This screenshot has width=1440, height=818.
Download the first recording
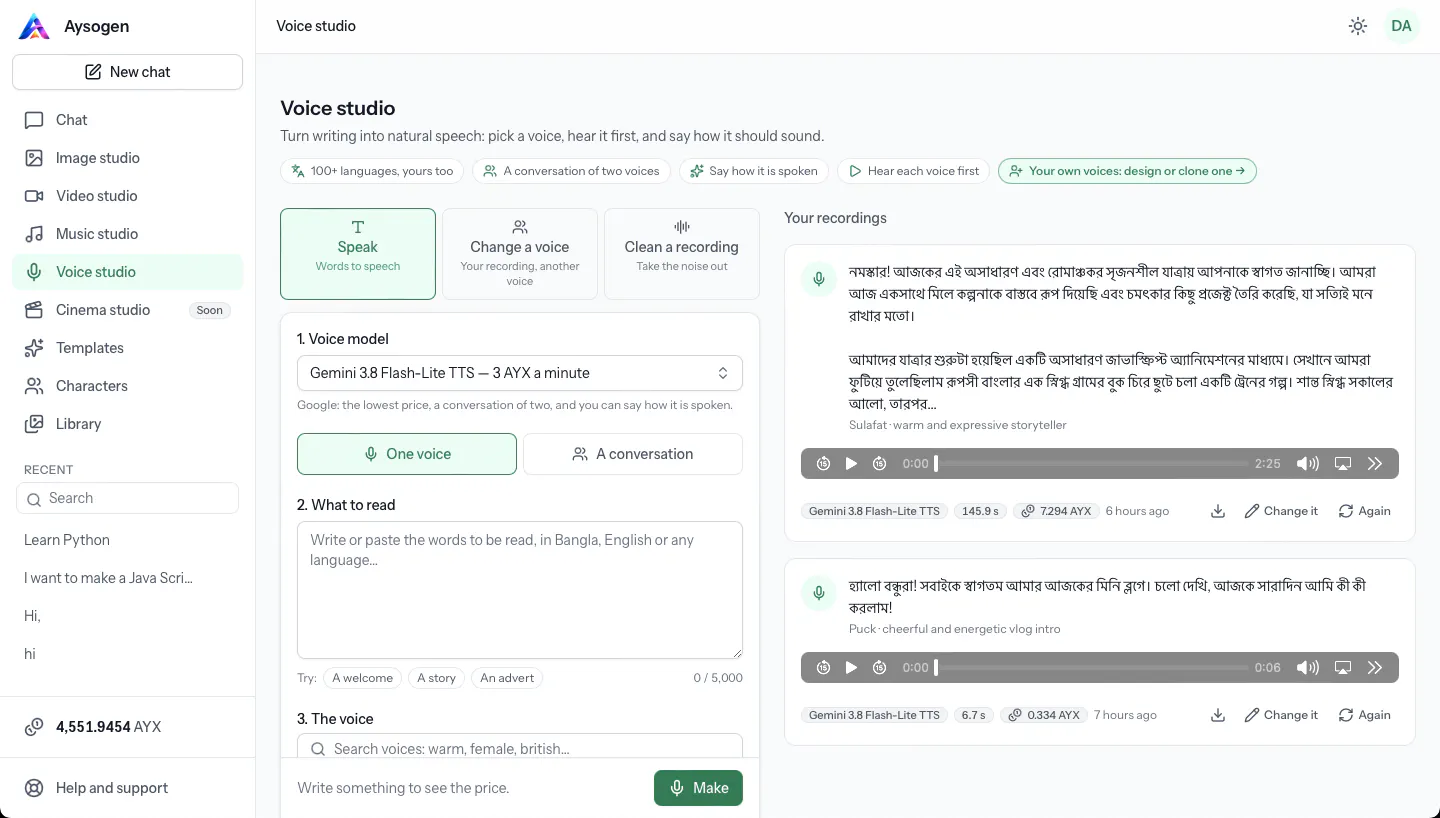(x=1217, y=511)
